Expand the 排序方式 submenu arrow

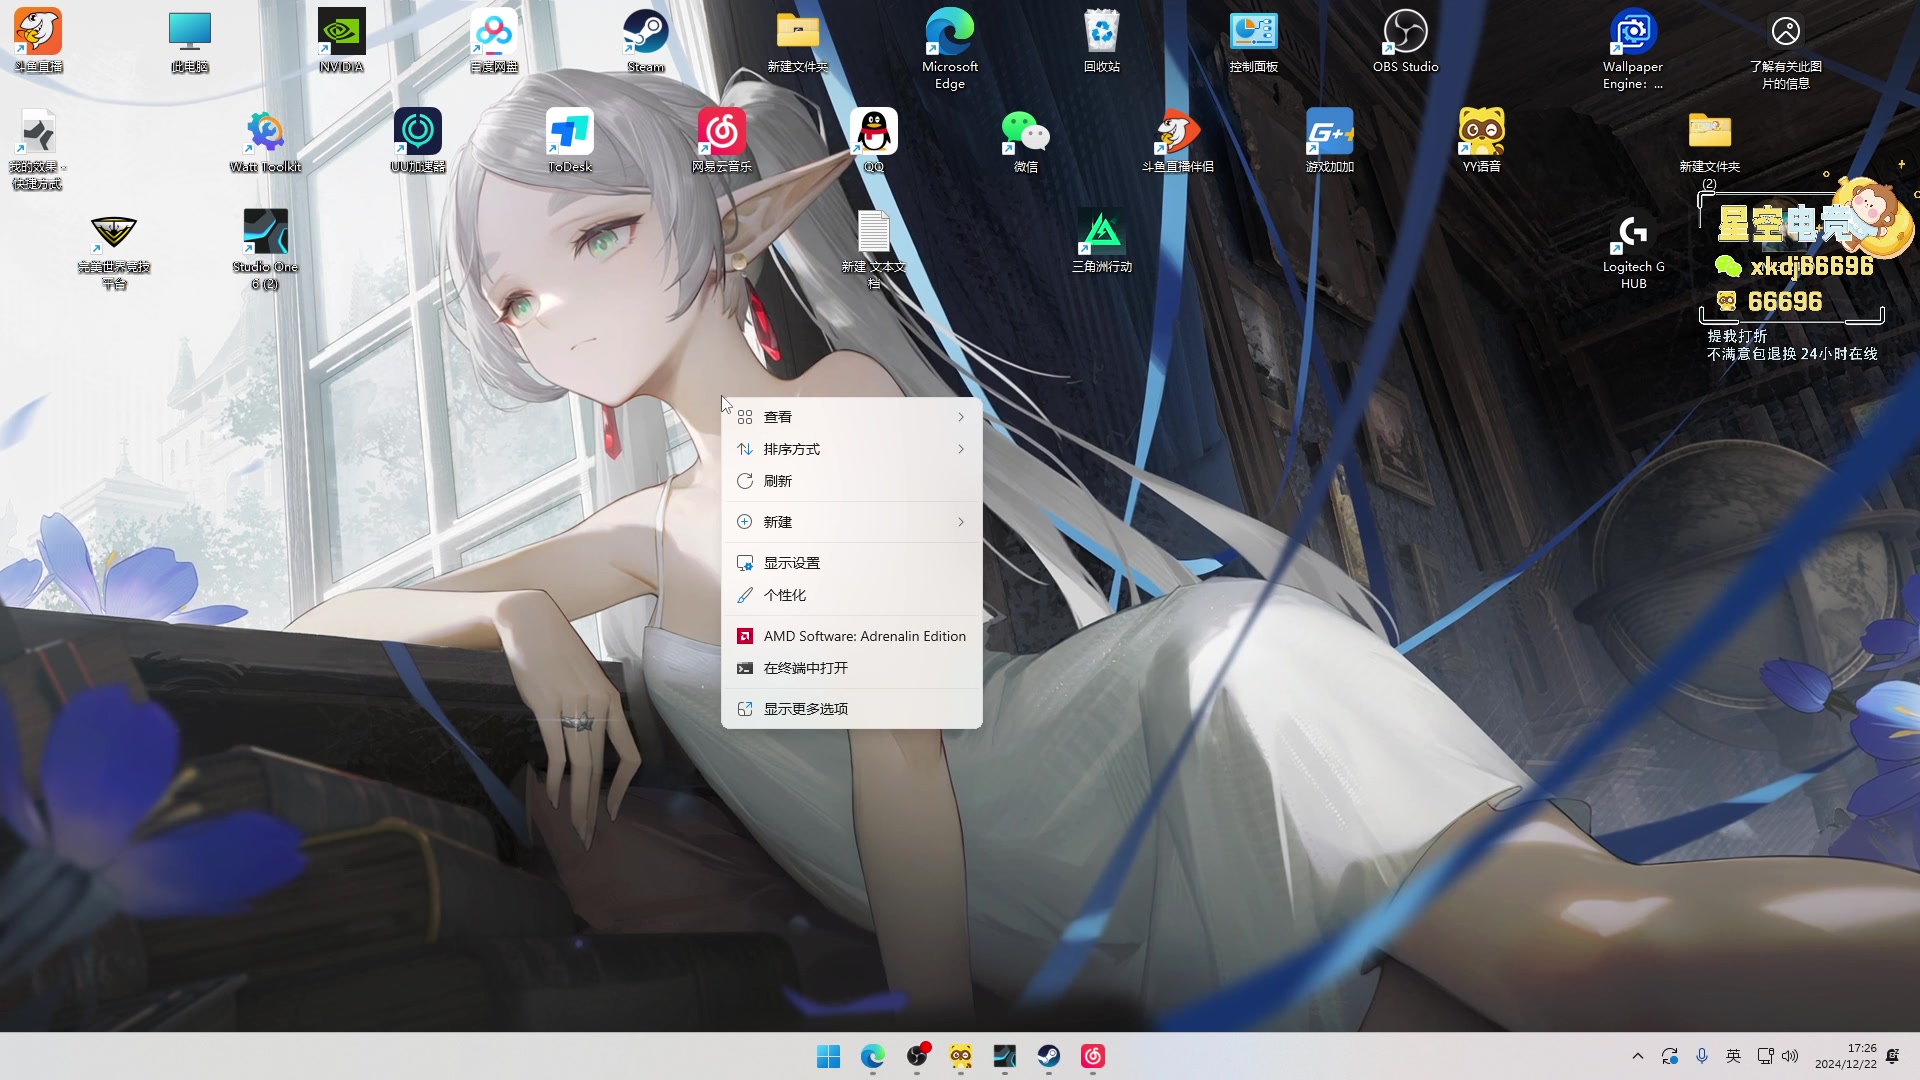961,449
